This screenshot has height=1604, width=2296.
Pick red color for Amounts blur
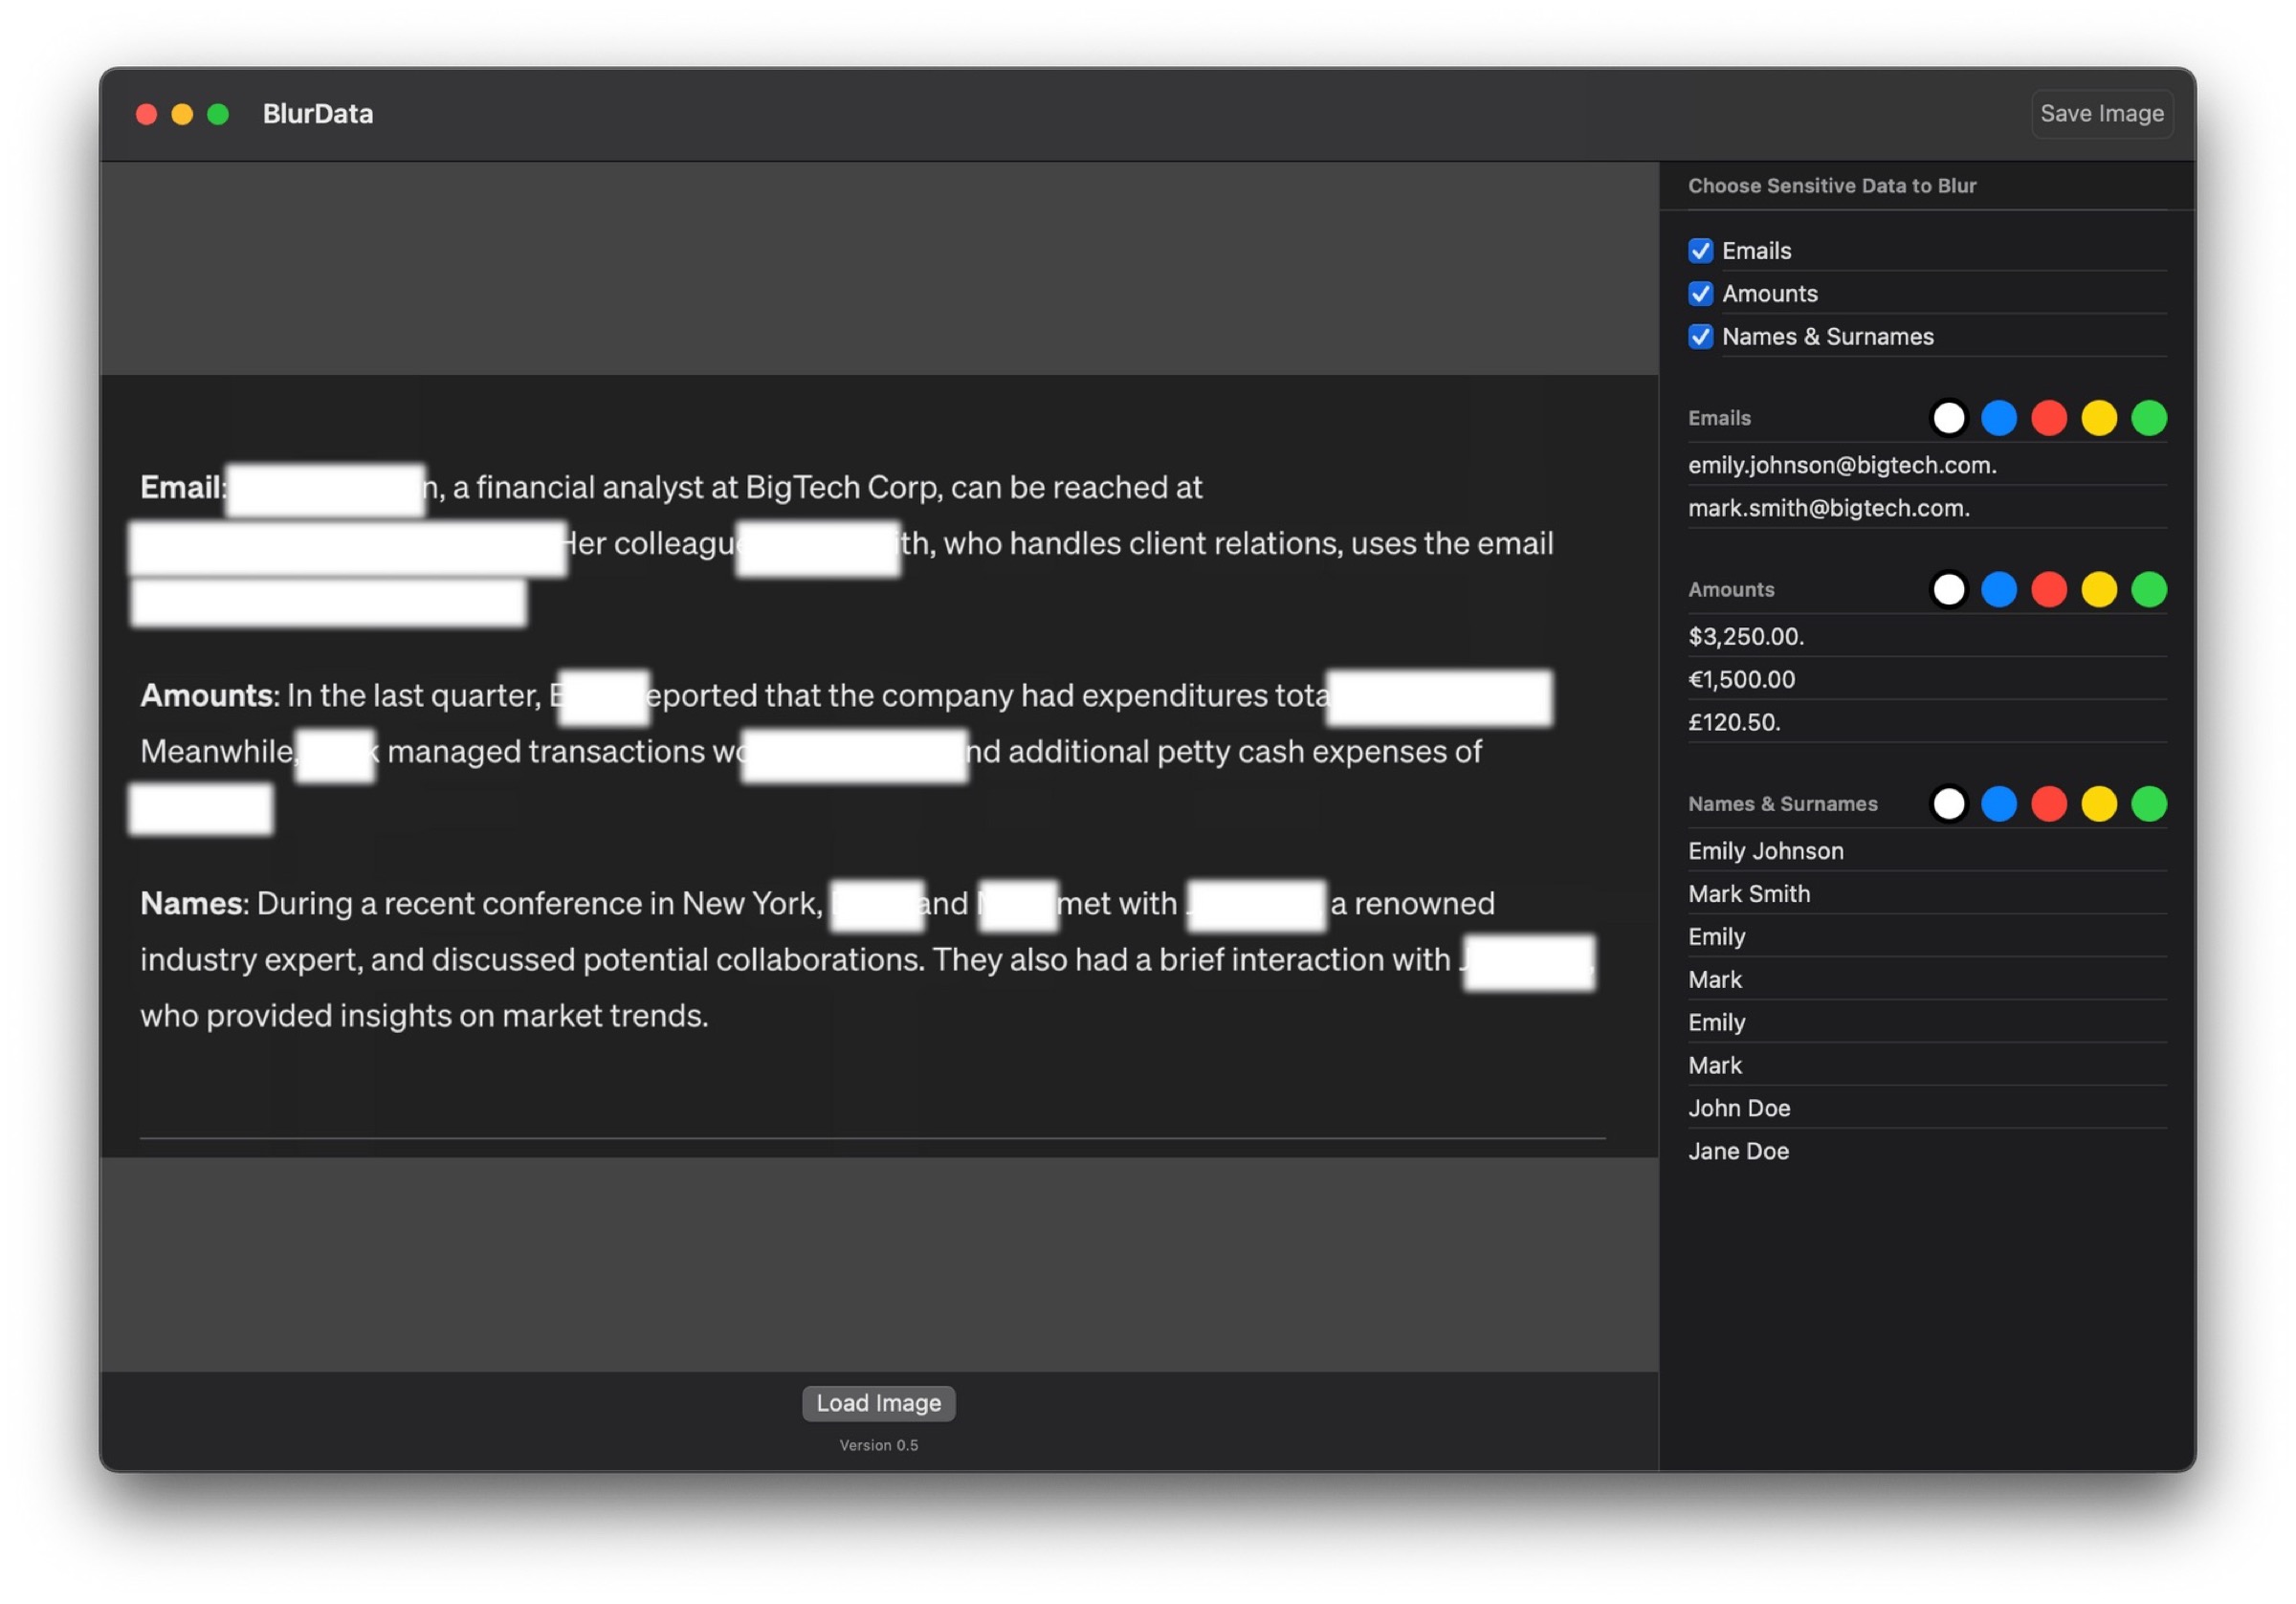coord(2048,590)
